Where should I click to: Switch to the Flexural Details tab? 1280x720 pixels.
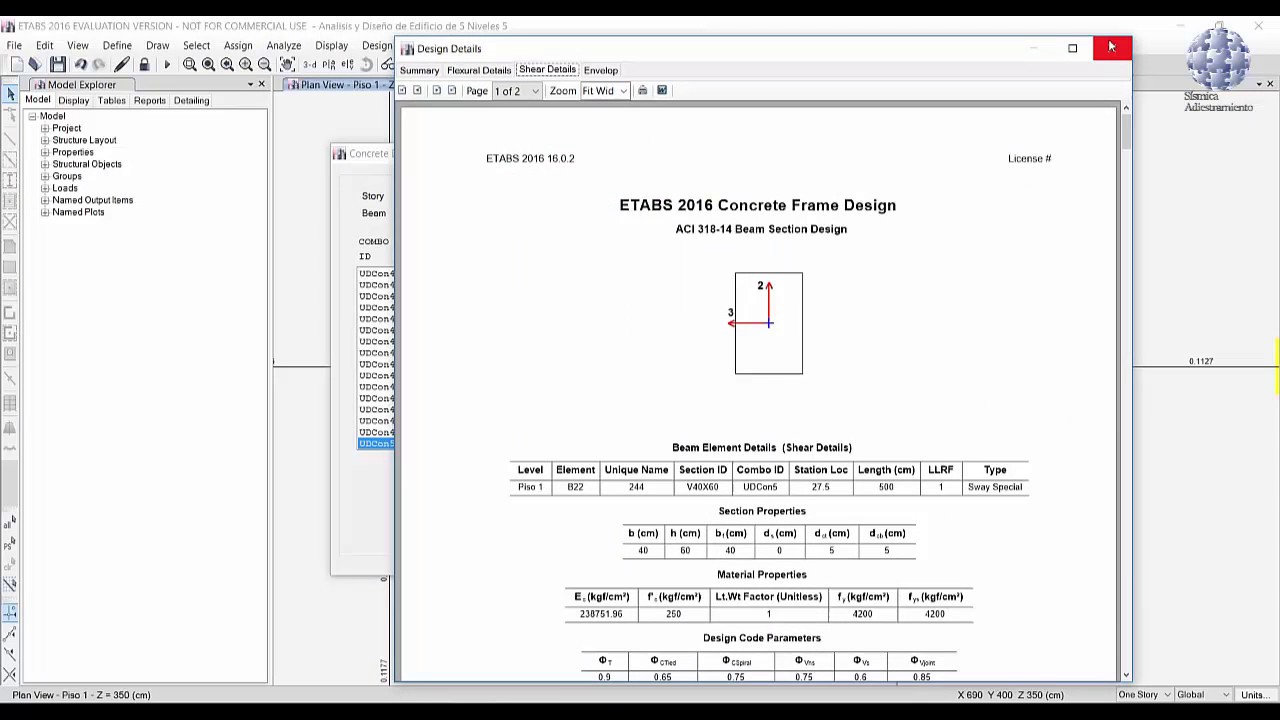tap(479, 70)
